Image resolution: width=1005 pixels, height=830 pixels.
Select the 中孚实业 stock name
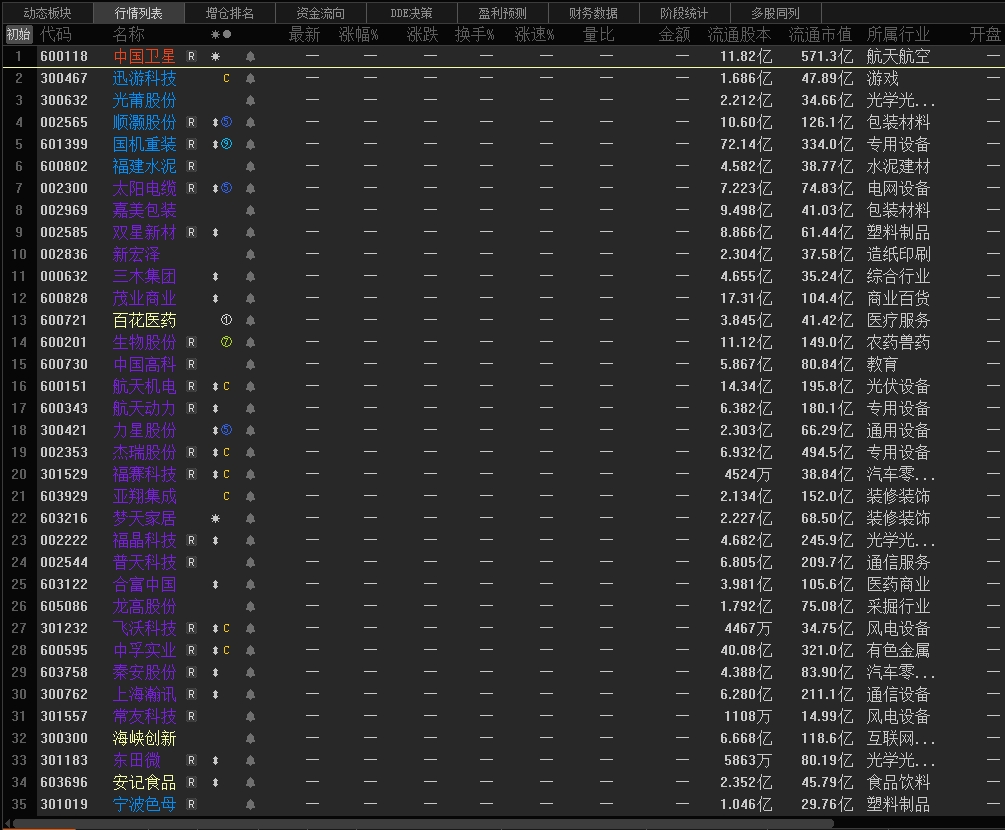tap(144, 650)
